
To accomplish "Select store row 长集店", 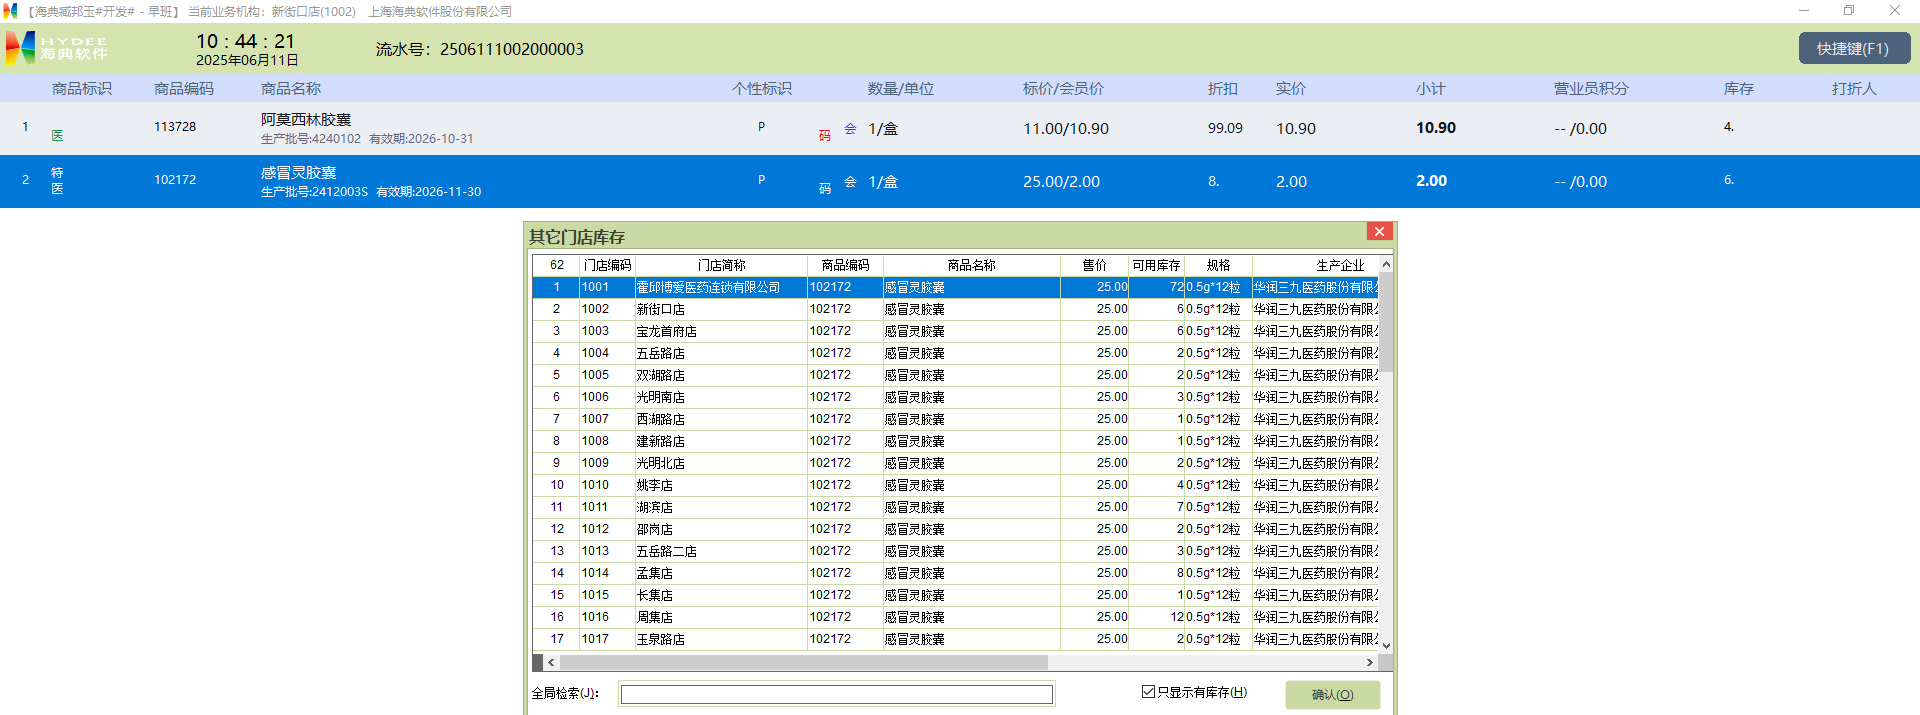I will point(956,595).
